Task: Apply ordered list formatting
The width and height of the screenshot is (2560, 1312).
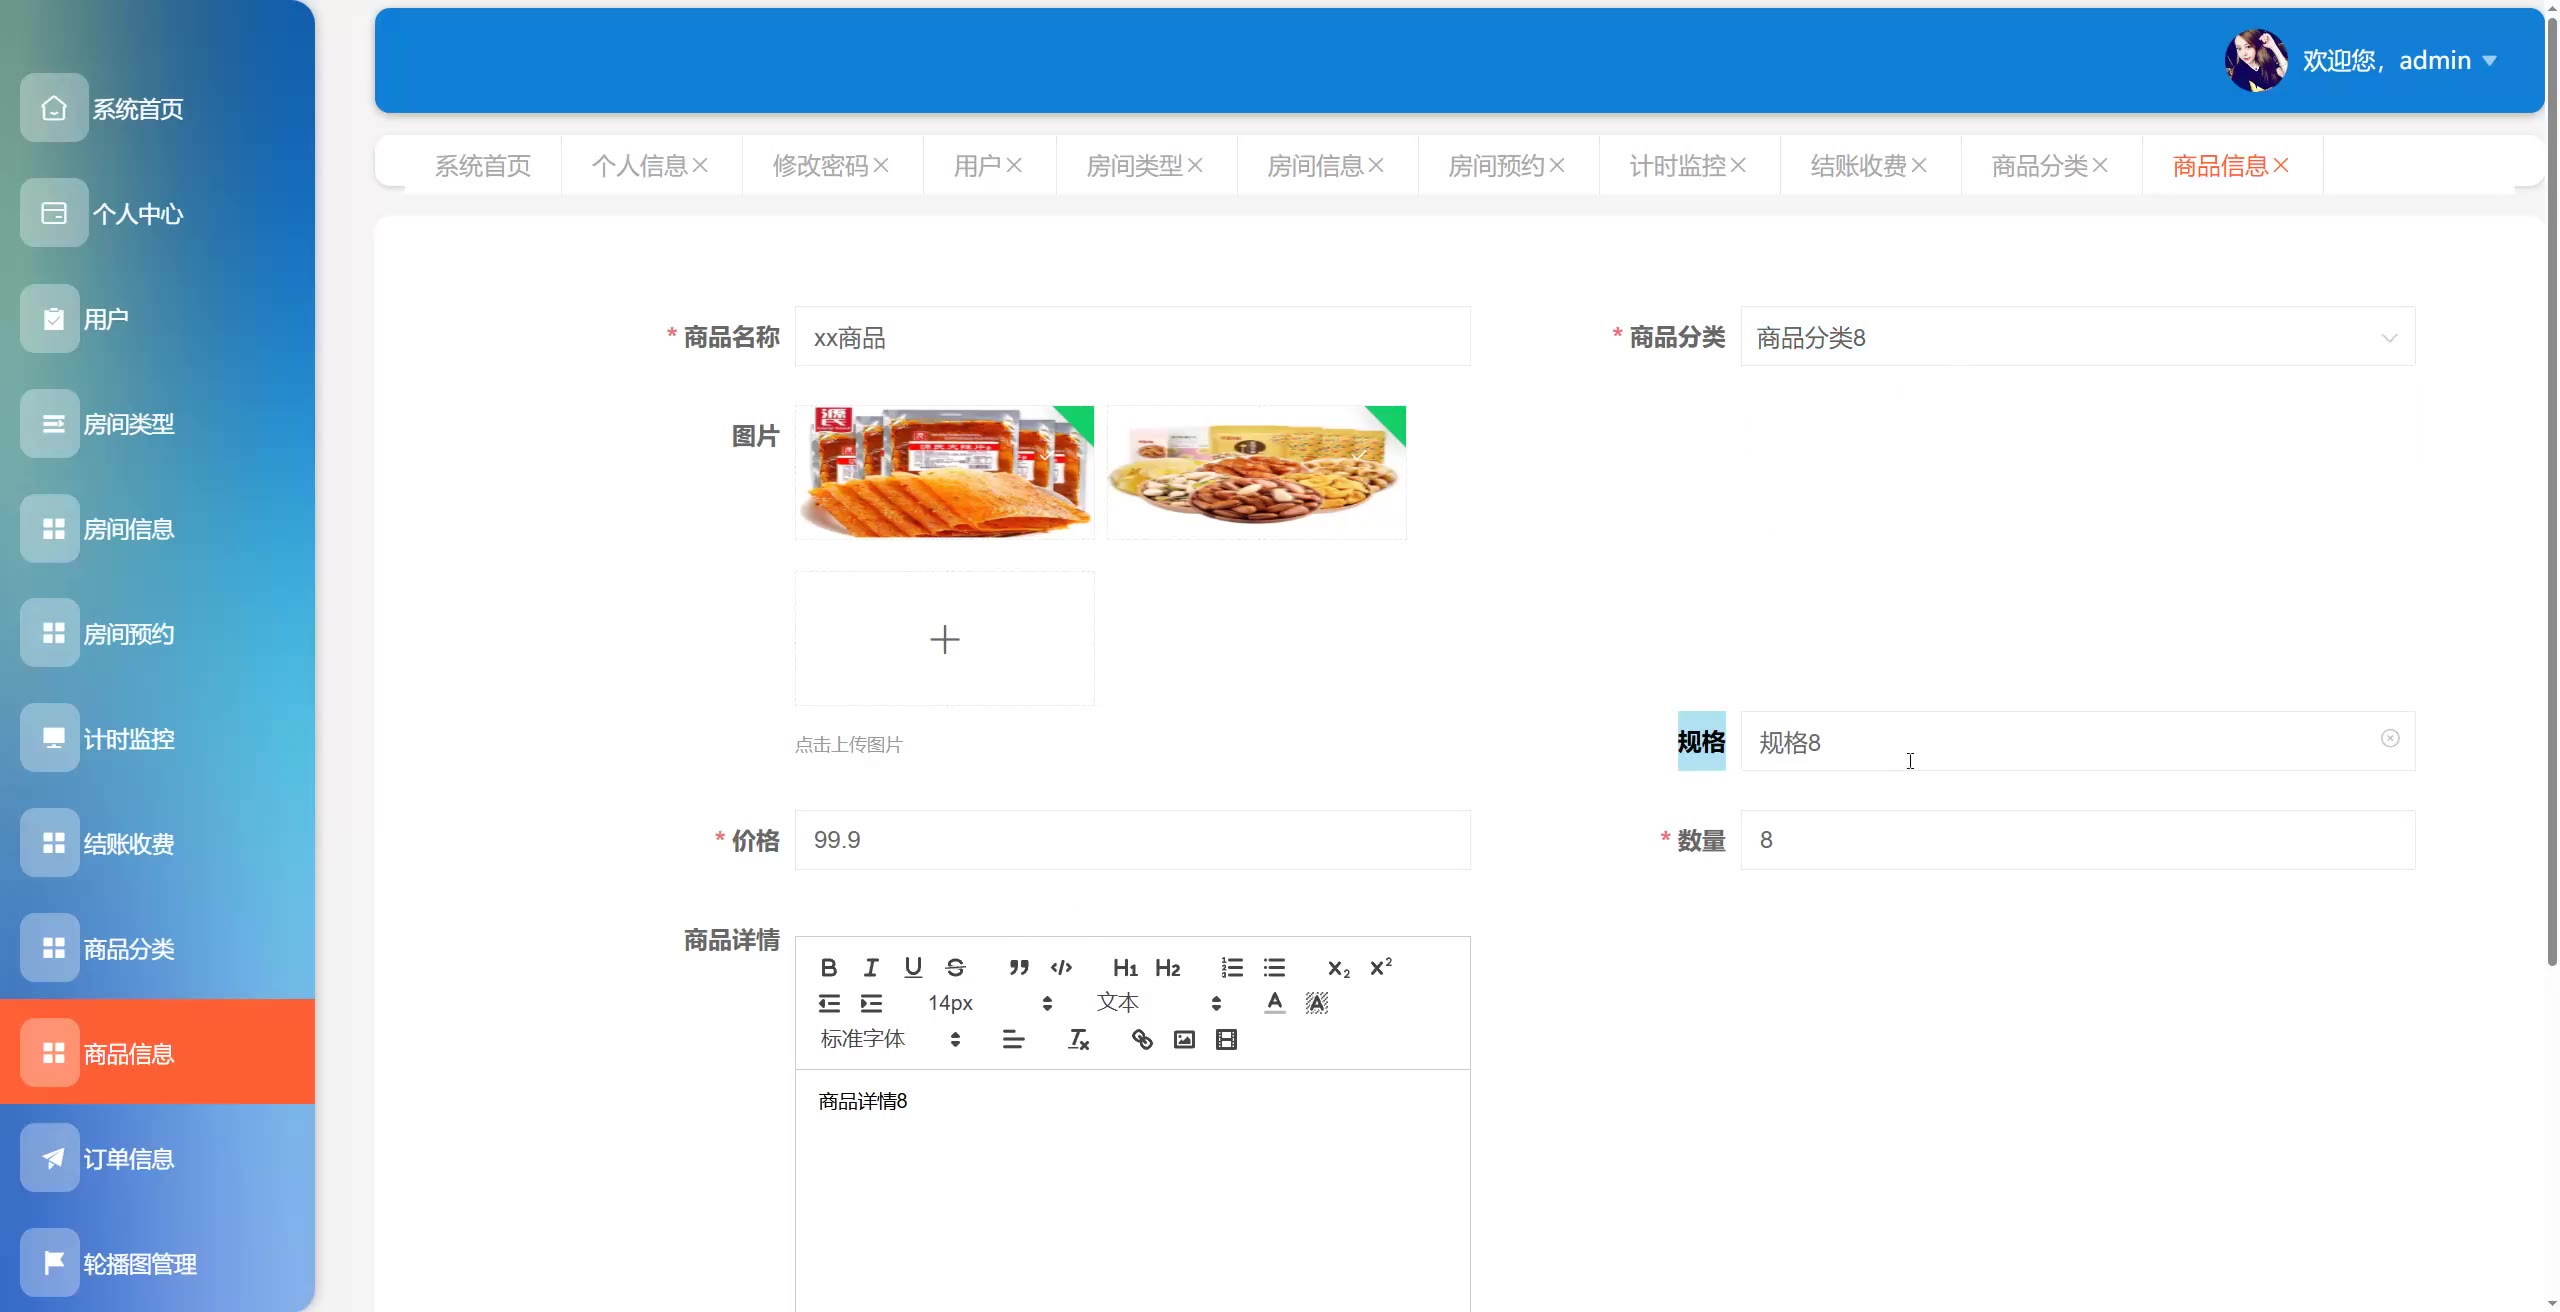Action: pyautogui.click(x=1231, y=967)
